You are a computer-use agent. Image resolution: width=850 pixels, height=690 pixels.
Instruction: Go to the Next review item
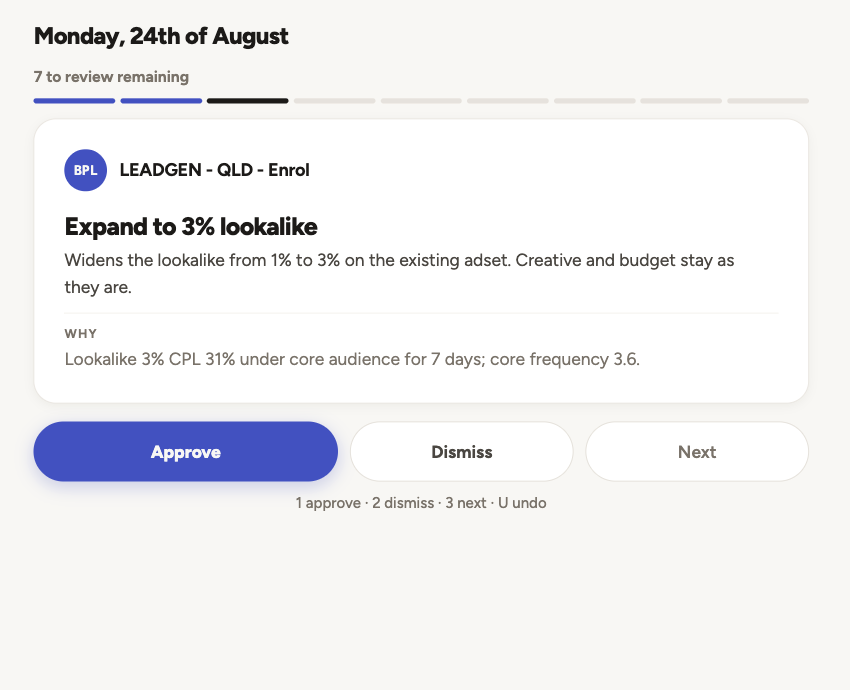click(x=697, y=452)
